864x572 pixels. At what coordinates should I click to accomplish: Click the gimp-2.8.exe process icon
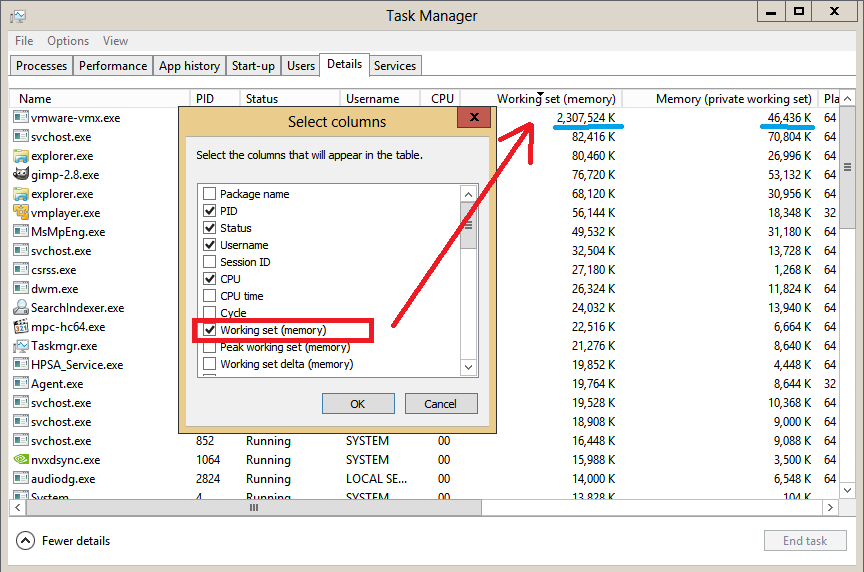tap(21, 175)
